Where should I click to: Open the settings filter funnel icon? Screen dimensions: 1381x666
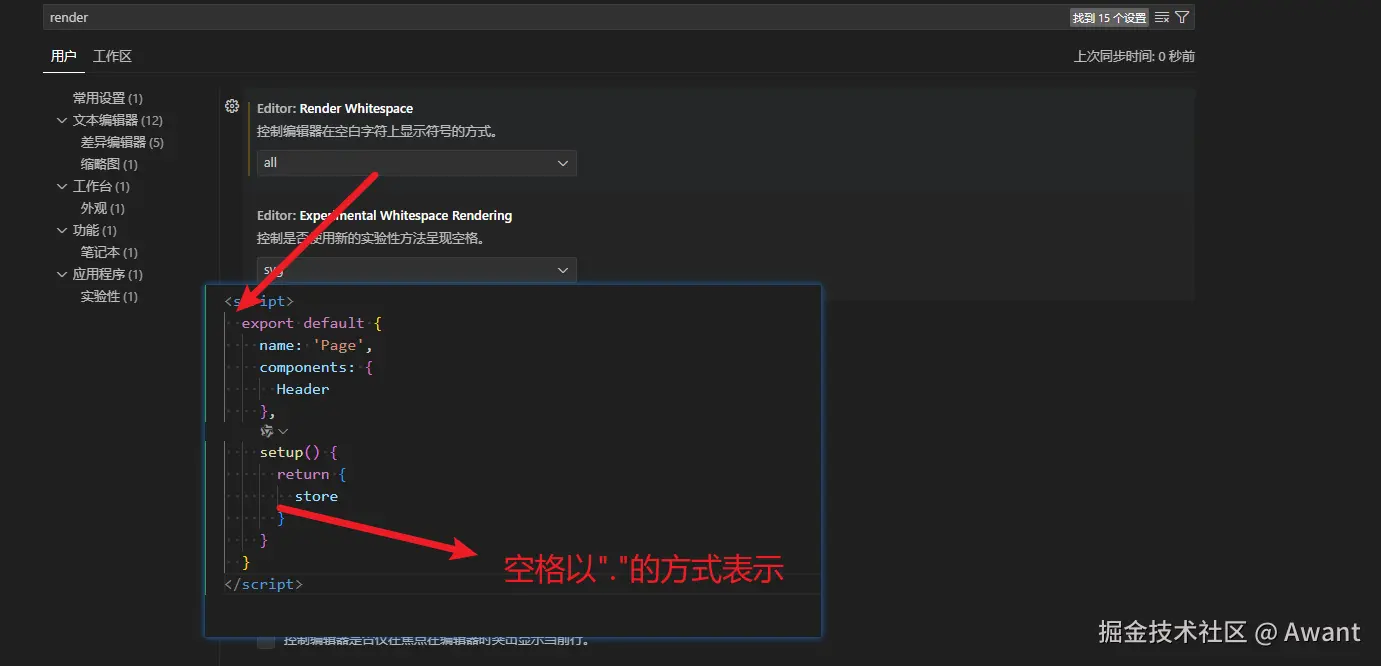pyautogui.click(x=1182, y=17)
